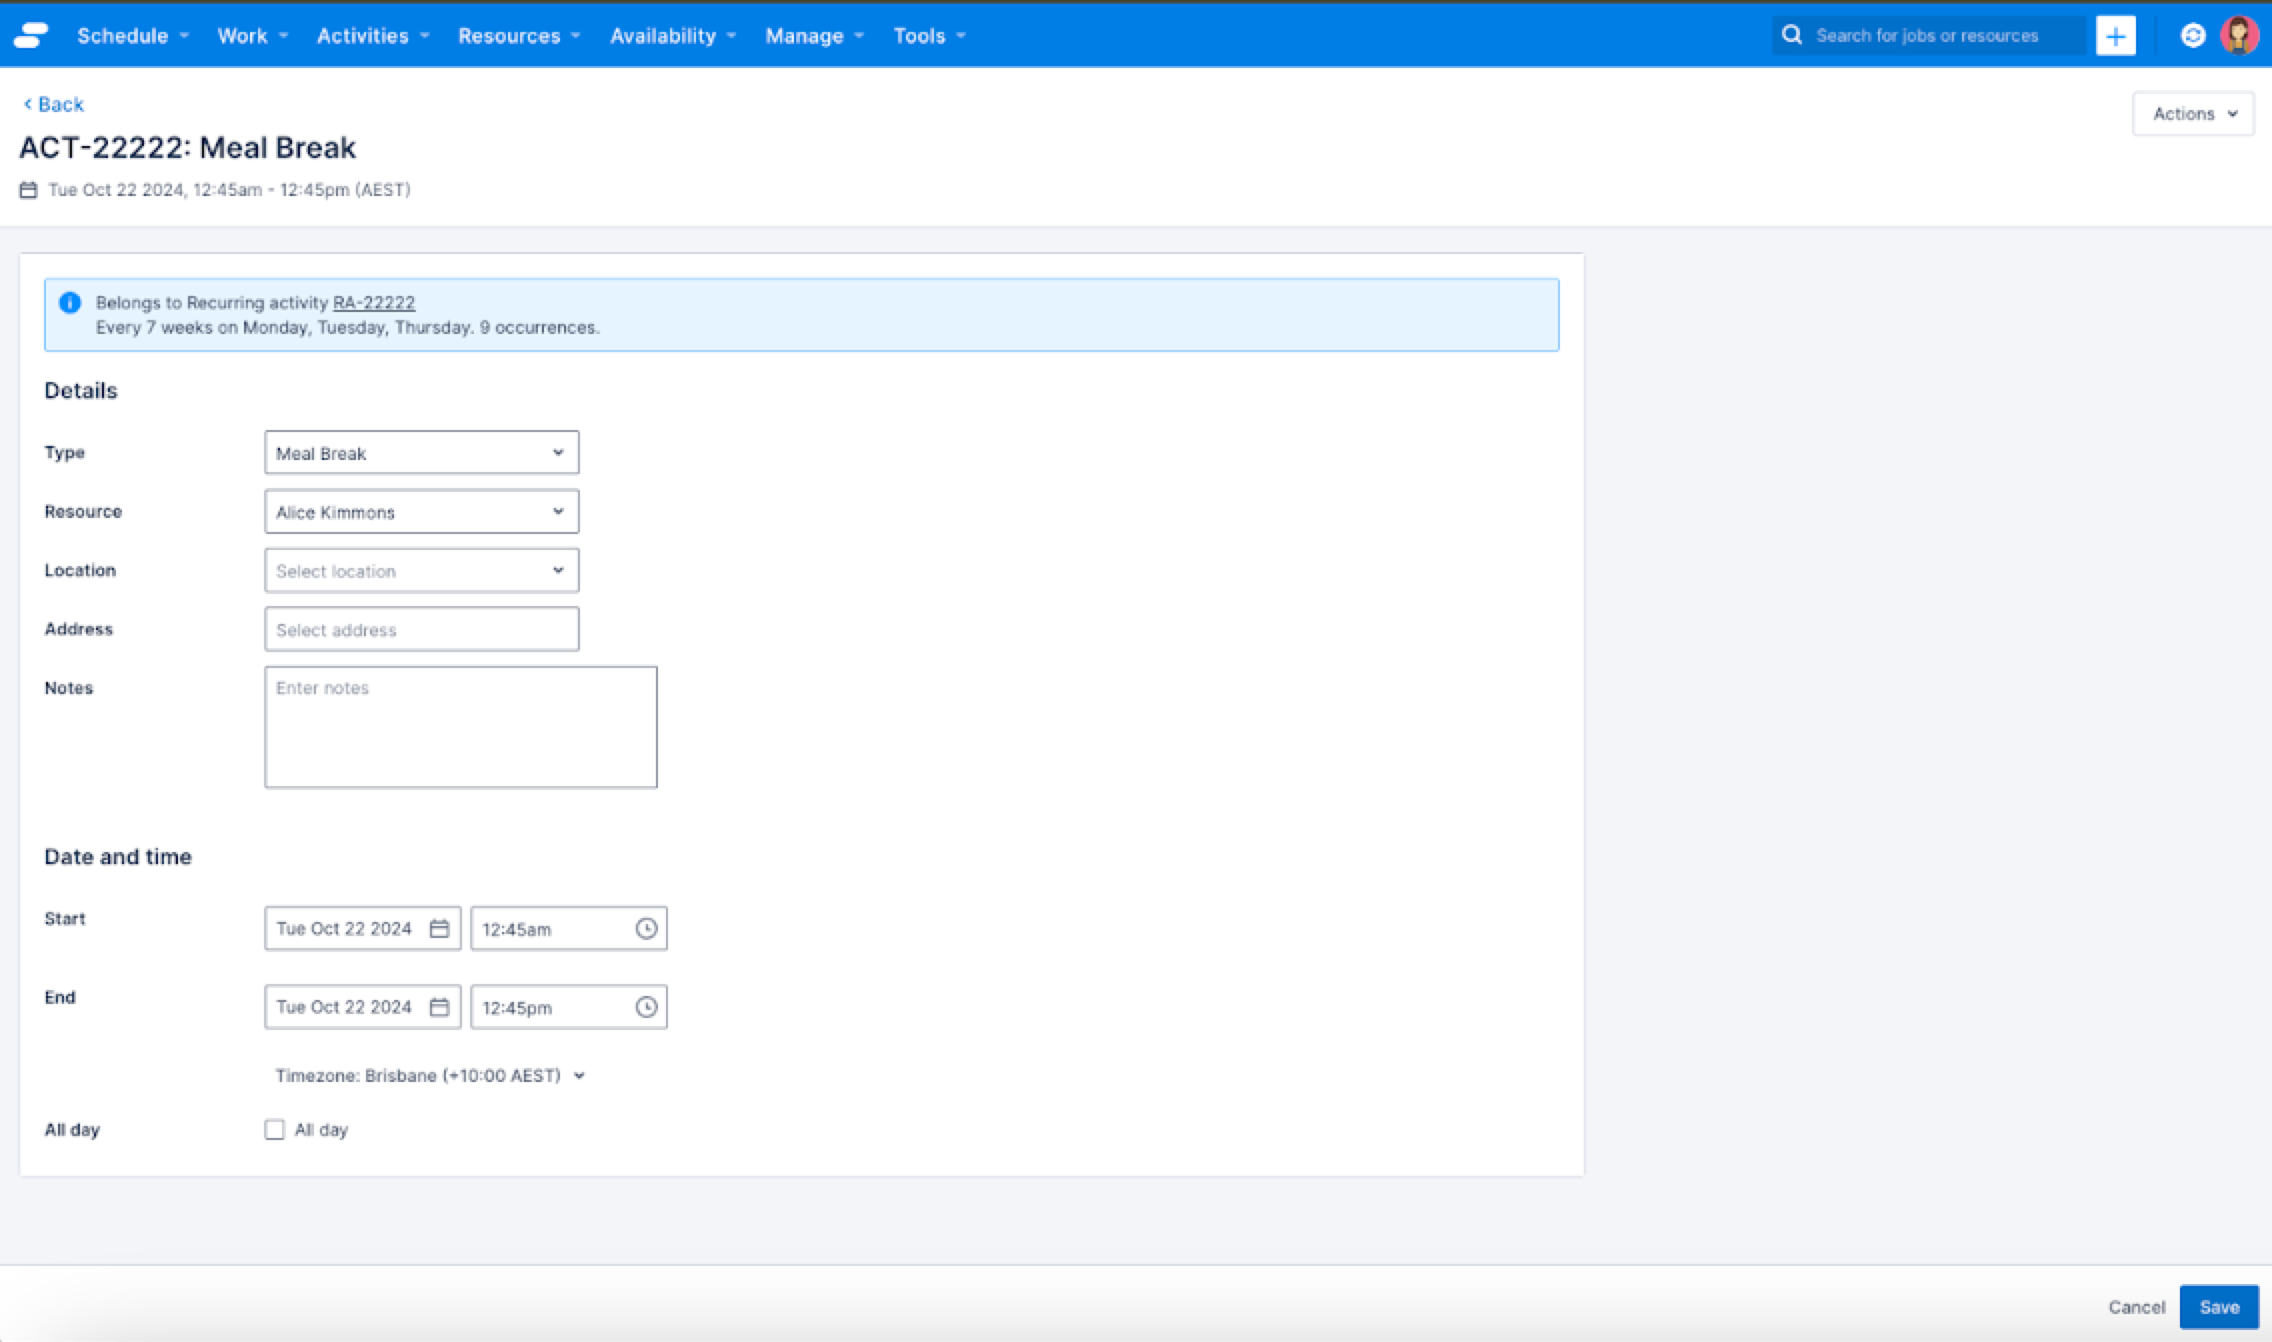2272x1342 pixels.
Task: Follow the RA-22222 recurring activity link
Action: tap(373, 303)
